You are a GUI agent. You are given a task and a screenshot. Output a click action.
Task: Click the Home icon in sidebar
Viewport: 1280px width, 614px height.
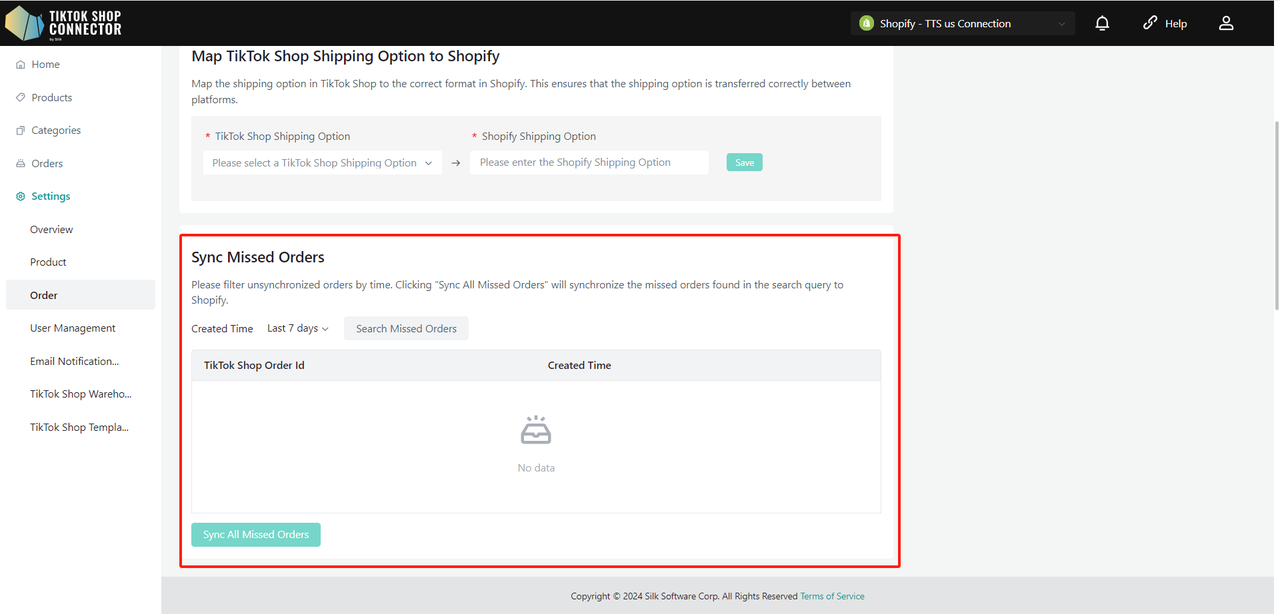coord(21,65)
